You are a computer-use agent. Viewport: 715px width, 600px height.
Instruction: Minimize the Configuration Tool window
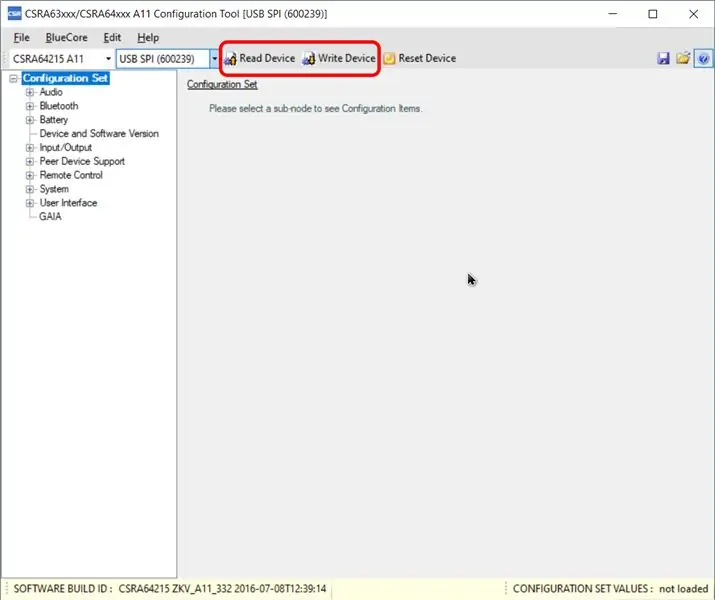pyautogui.click(x=613, y=14)
